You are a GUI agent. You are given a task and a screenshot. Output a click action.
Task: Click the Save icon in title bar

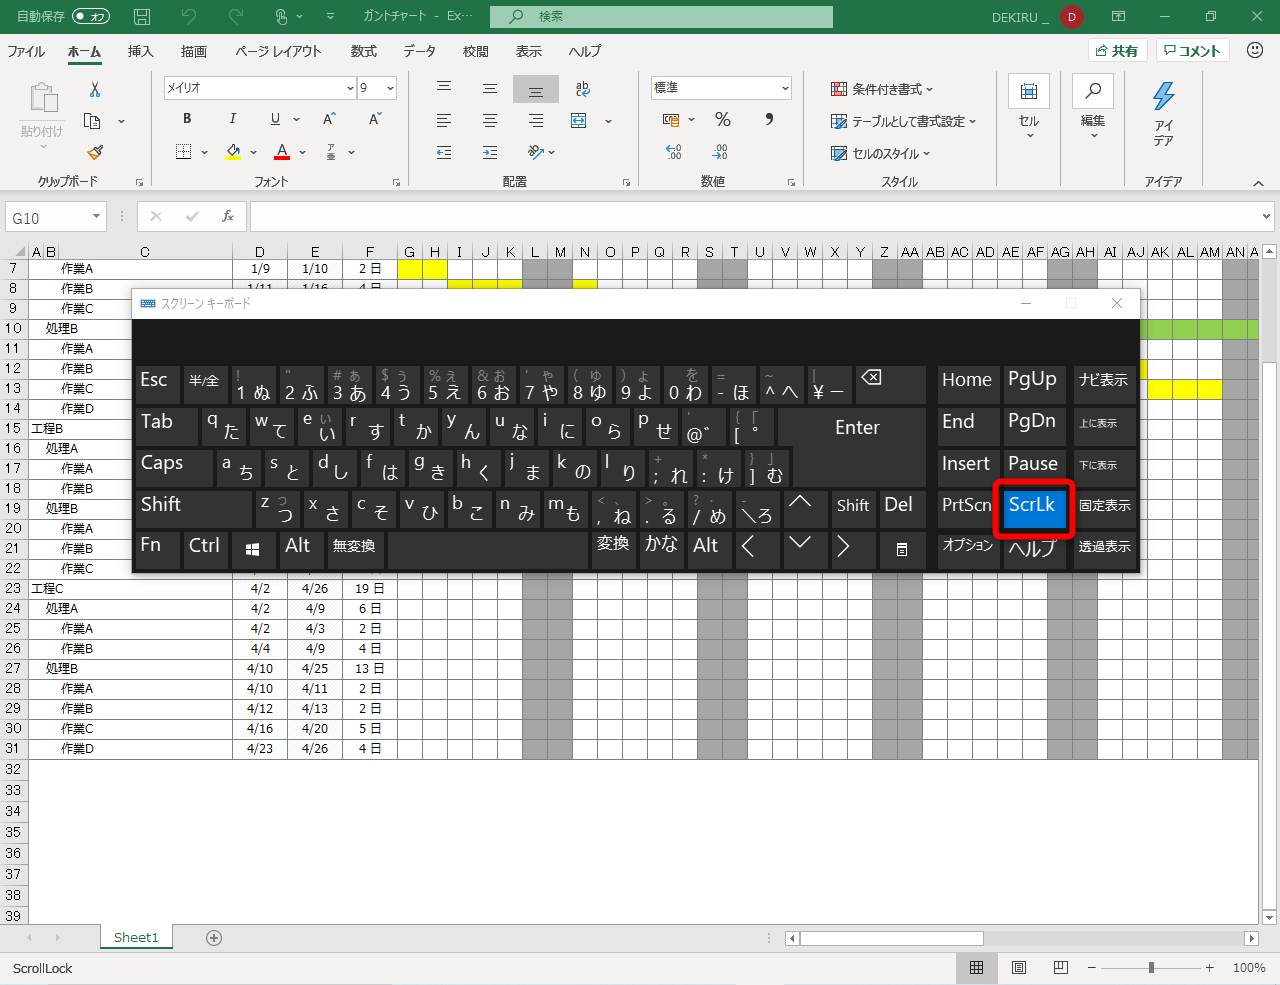(x=142, y=17)
